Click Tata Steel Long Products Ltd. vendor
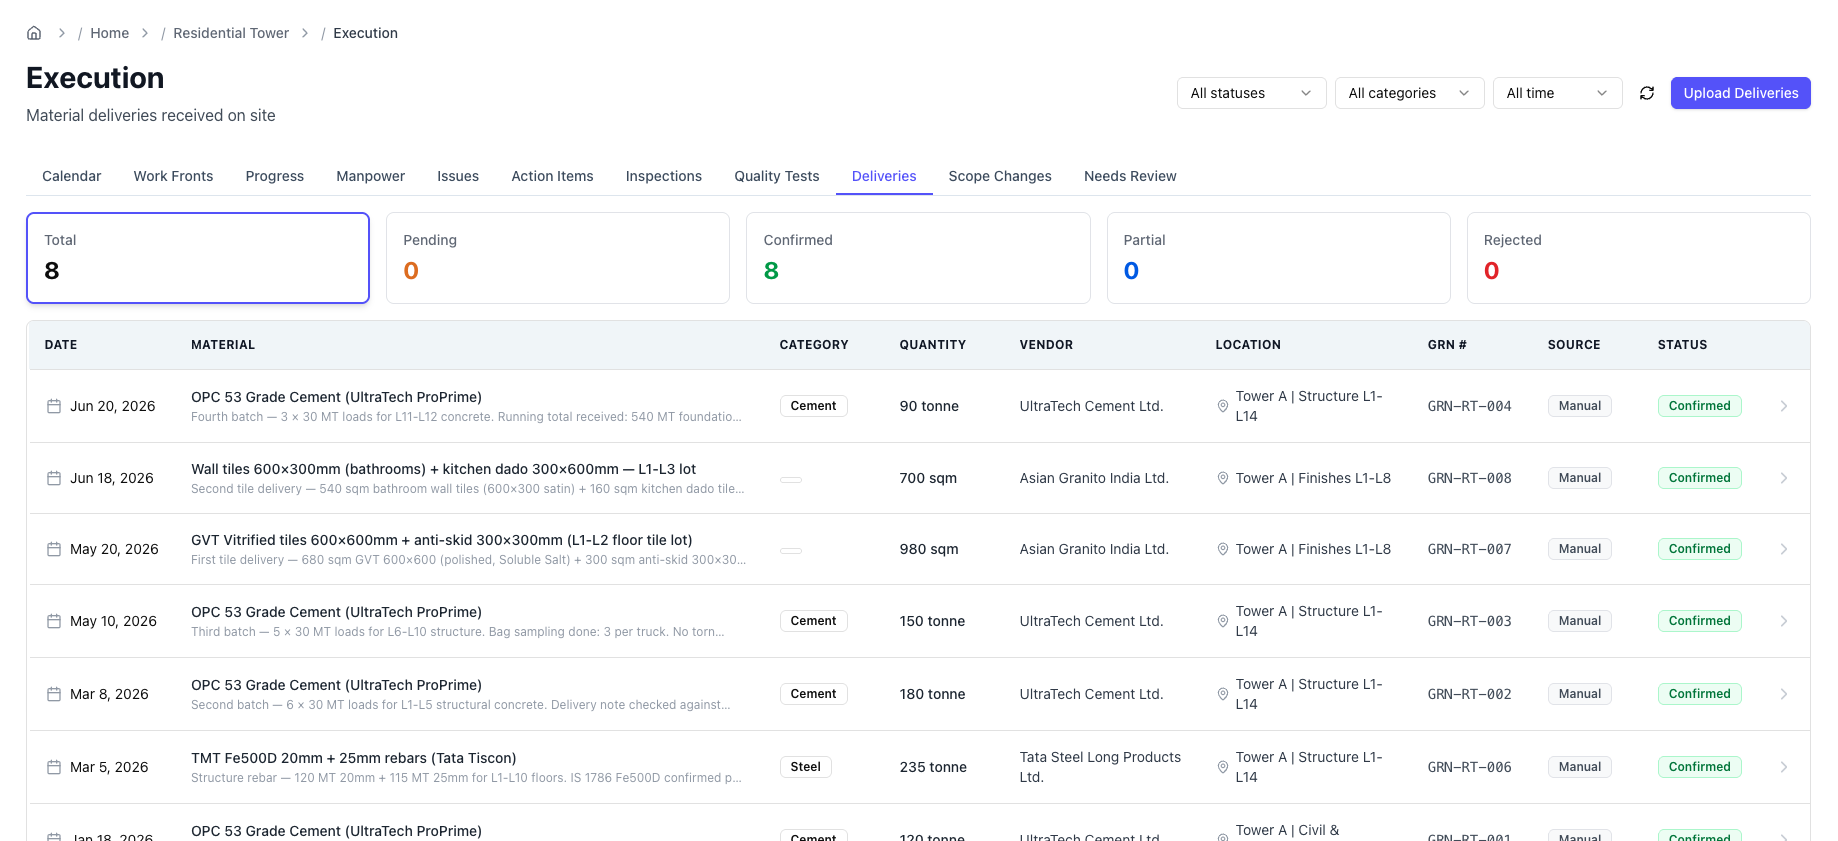 pos(1100,767)
